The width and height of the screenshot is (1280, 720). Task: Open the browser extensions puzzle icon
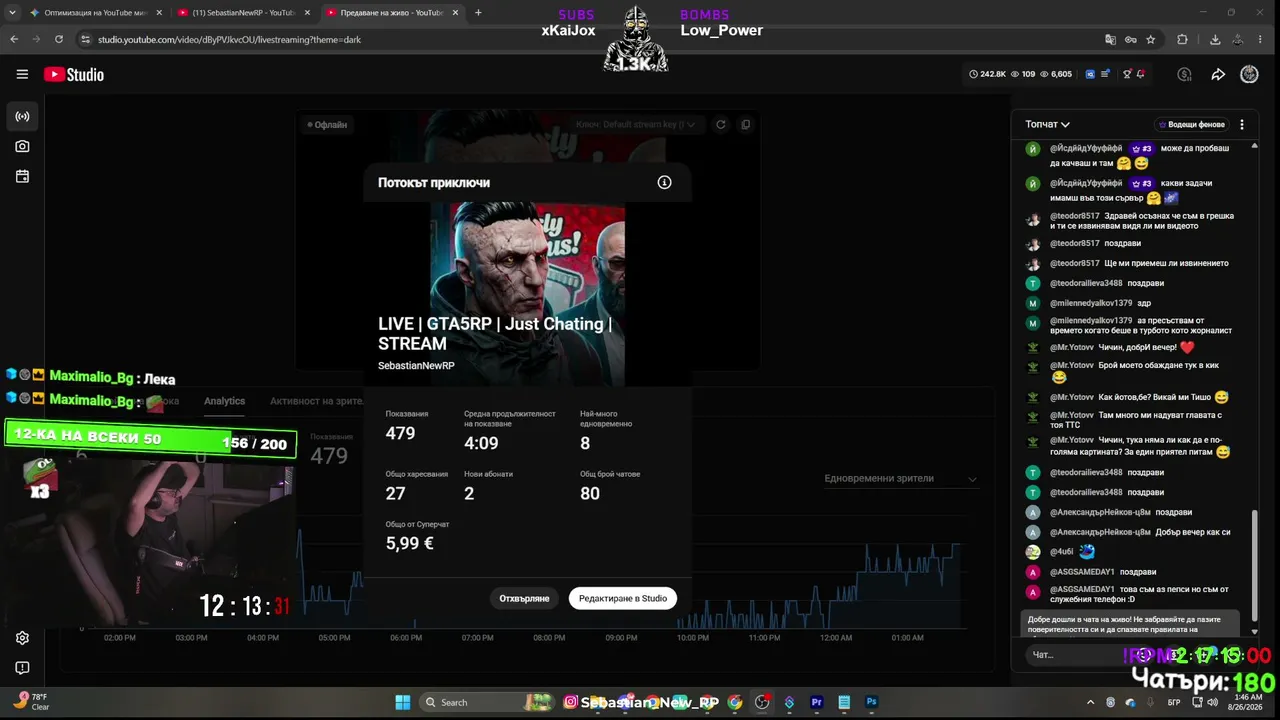(1182, 40)
